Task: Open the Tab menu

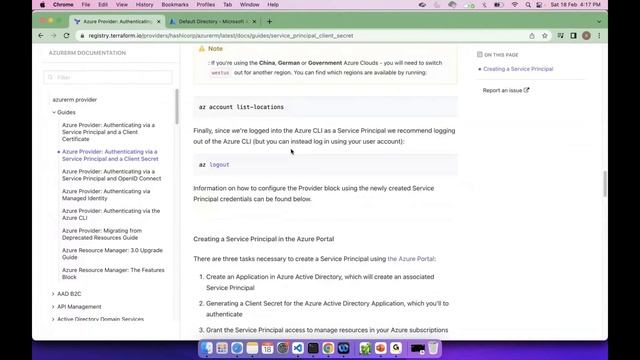Action: tap(228, 5)
